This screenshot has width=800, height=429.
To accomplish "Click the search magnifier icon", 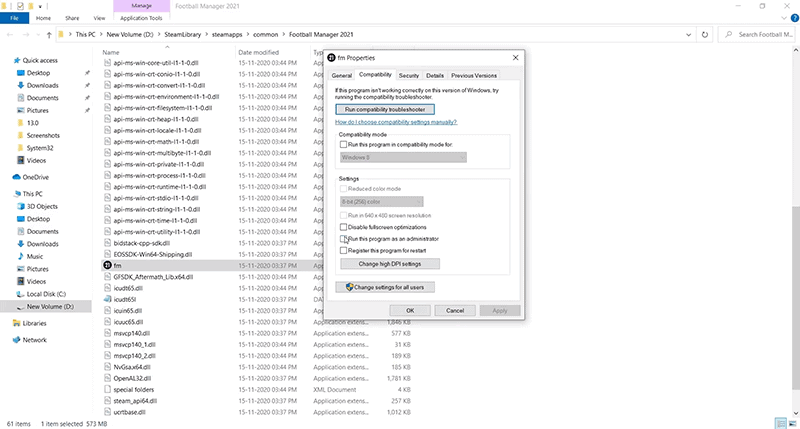I will pos(729,34).
